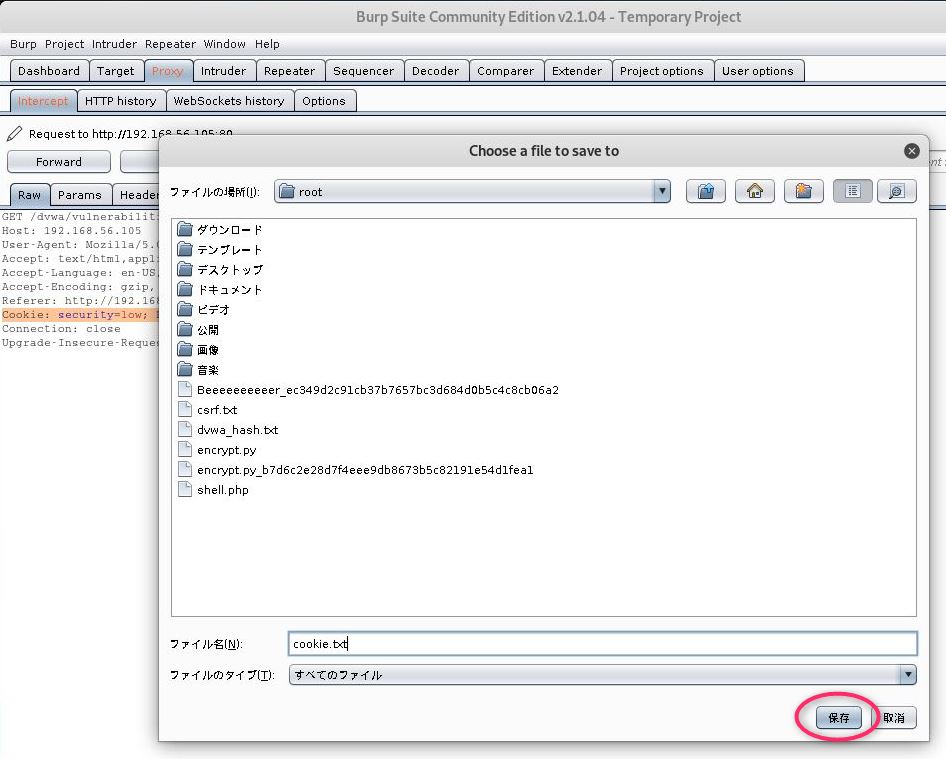Open the Repeater menu
946x759 pixels.
point(170,44)
